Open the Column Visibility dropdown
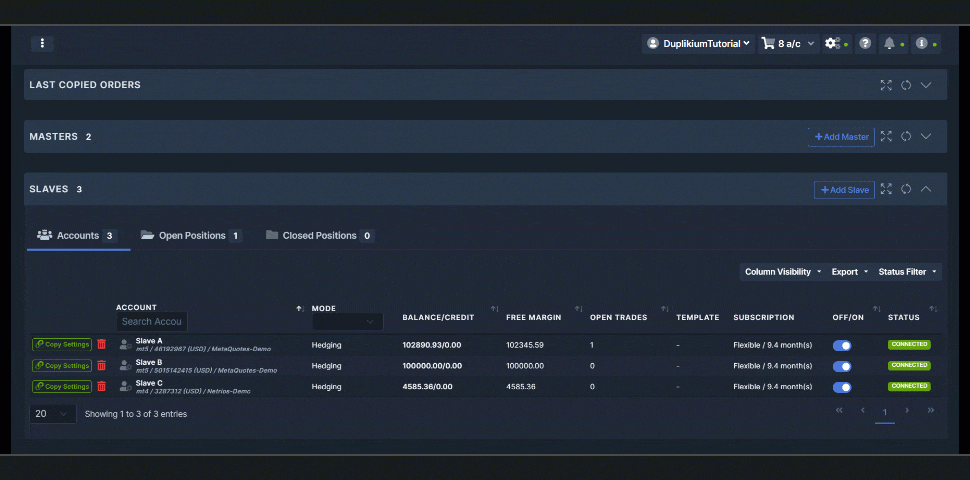 782,271
